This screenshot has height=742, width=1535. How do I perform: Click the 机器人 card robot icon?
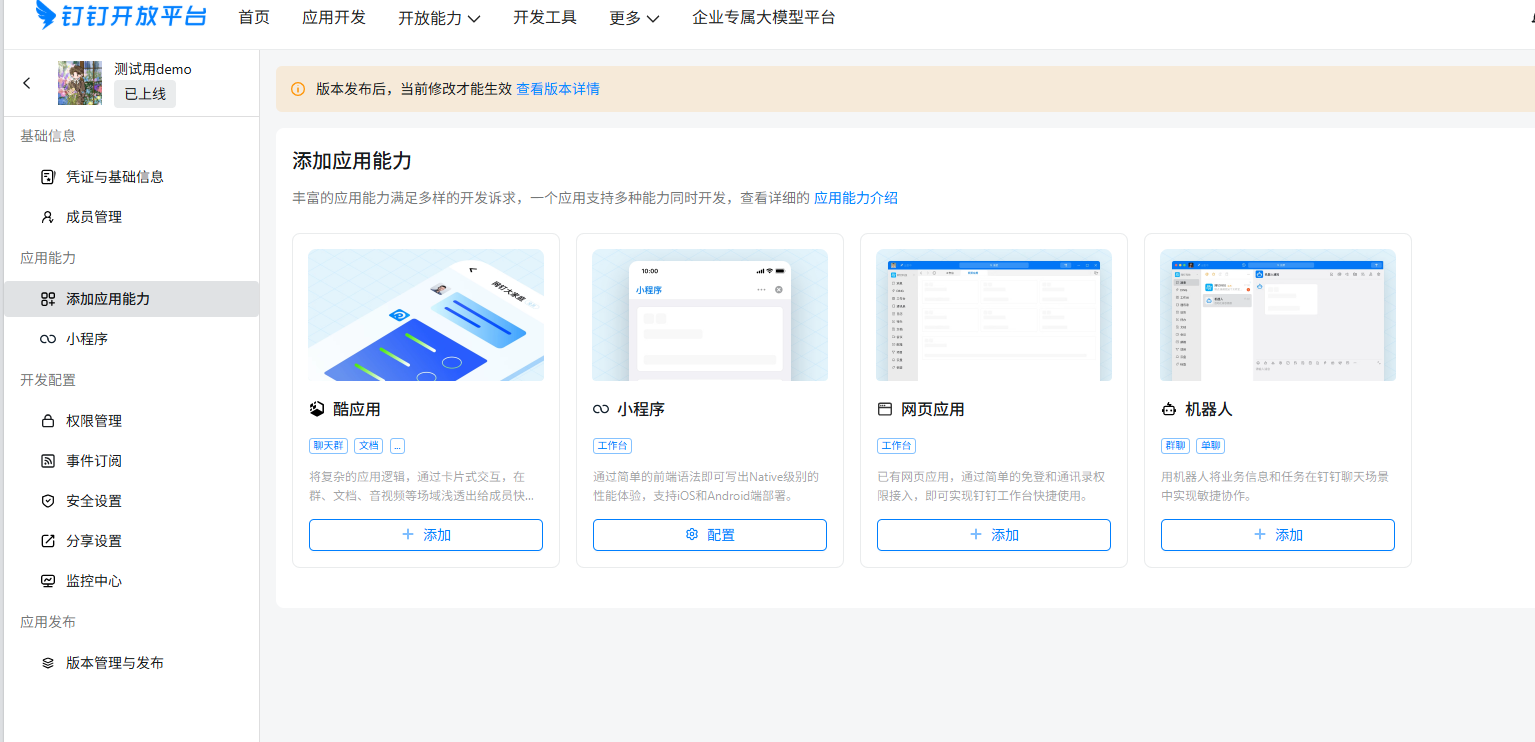pyautogui.click(x=1169, y=409)
